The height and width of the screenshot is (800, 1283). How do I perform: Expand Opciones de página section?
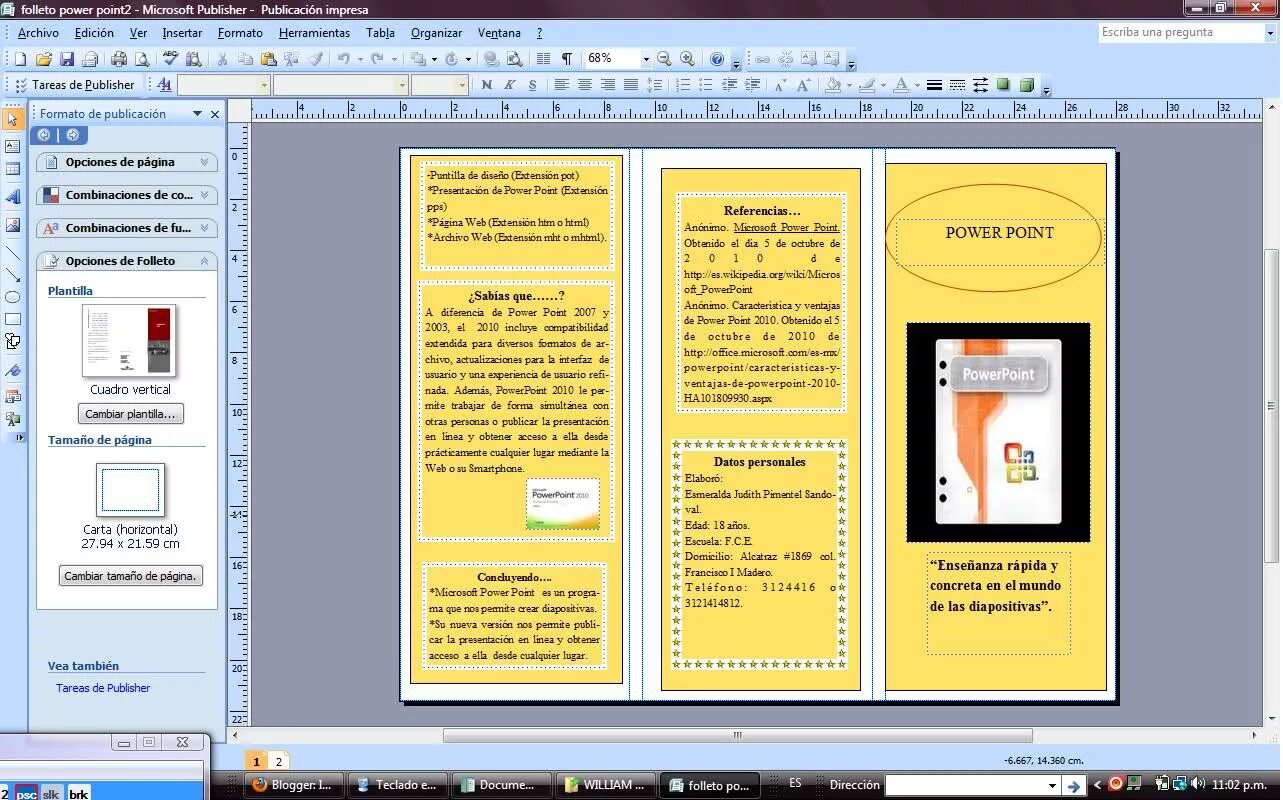[x=127, y=162]
